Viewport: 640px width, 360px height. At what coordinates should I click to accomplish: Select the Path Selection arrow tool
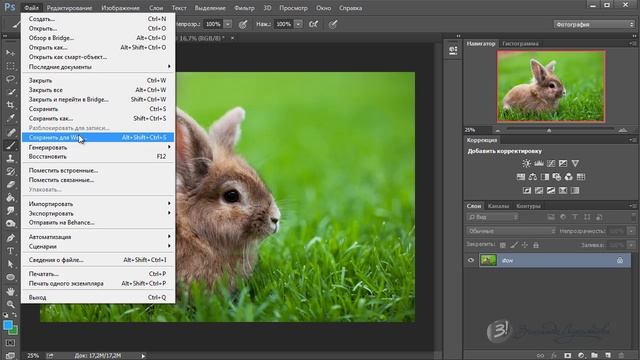pyautogui.click(x=10, y=264)
